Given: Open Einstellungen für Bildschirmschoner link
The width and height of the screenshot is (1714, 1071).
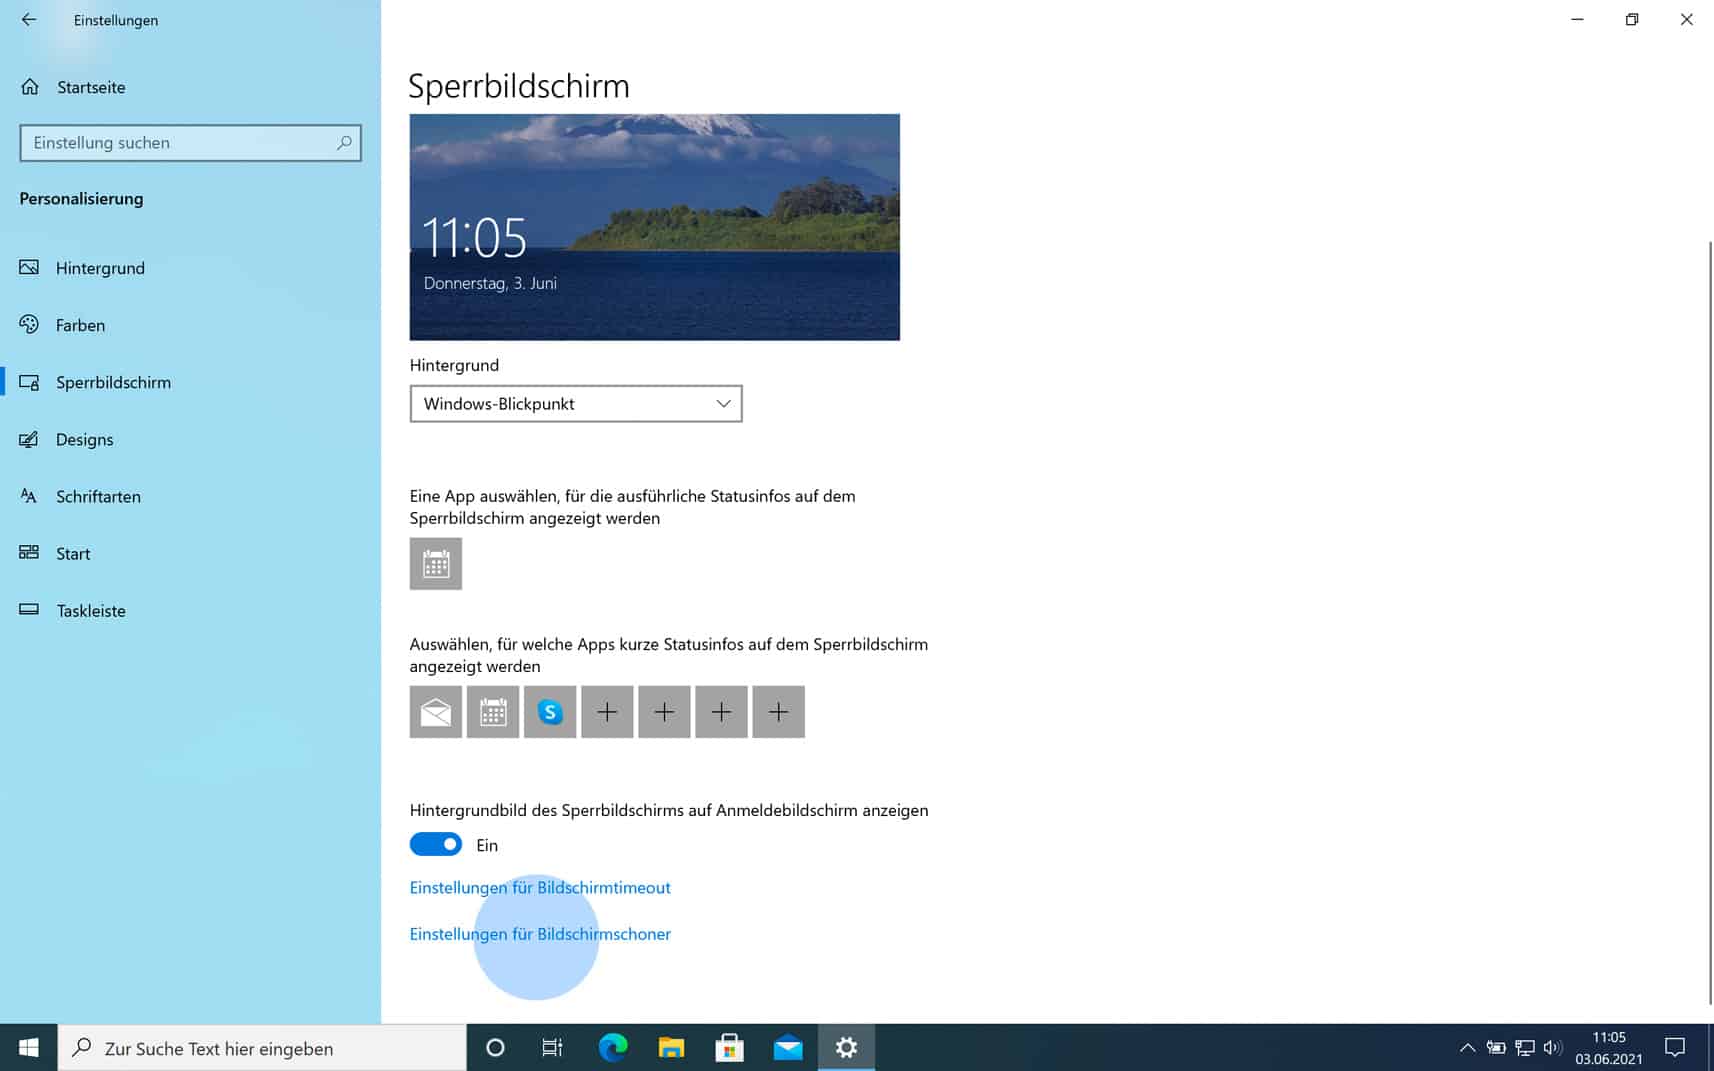Looking at the screenshot, I should pos(540,934).
